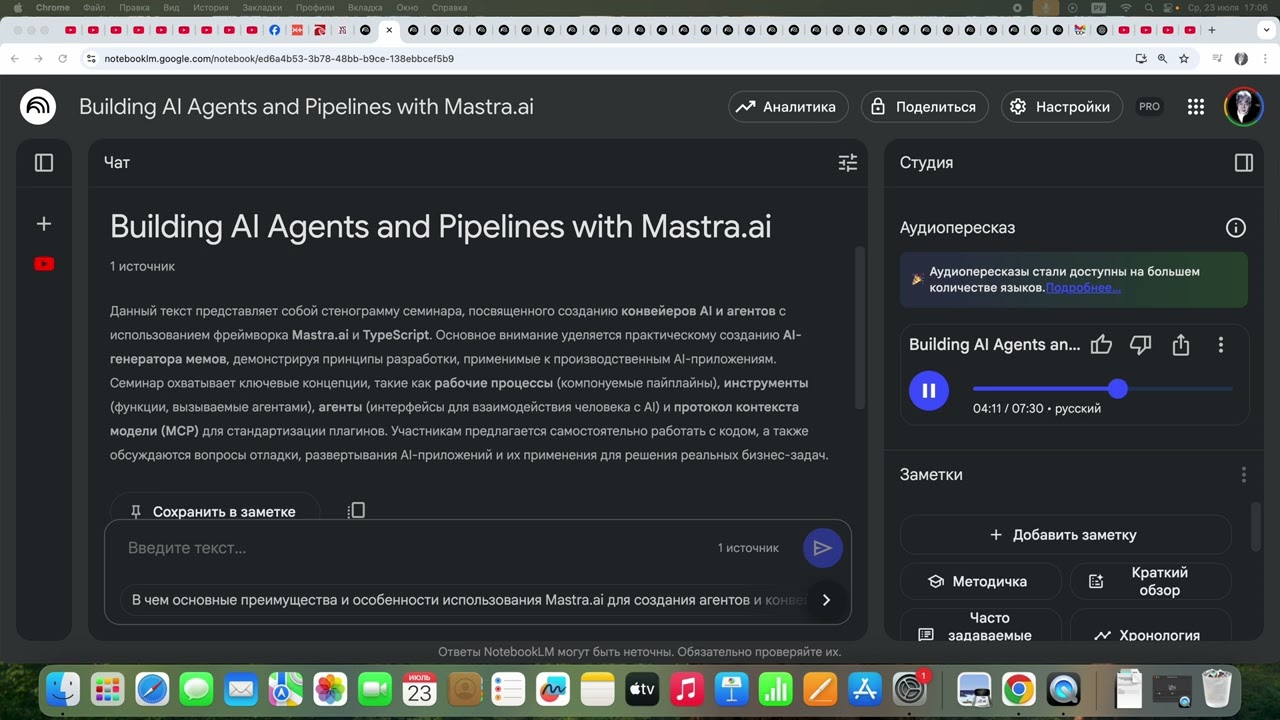Open the Google account avatar menu
The image size is (1280, 720).
click(x=1244, y=107)
